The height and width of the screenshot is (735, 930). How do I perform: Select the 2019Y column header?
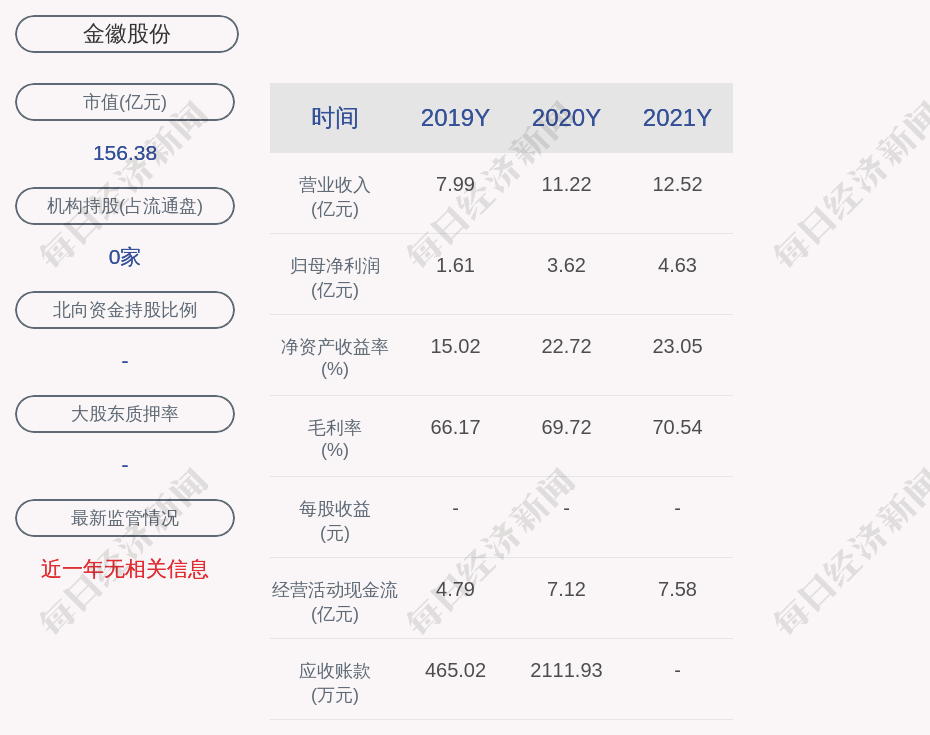pyautogui.click(x=455, y=118)
